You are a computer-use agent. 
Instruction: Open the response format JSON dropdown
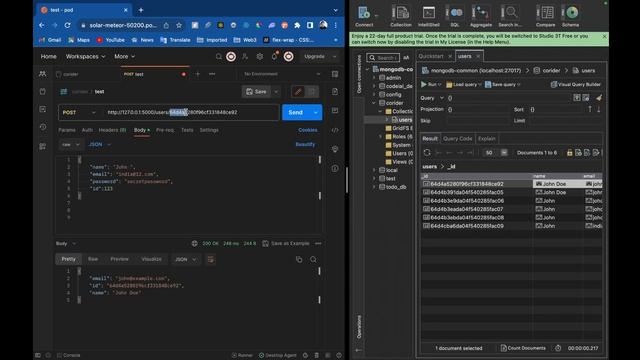point(186,259)
